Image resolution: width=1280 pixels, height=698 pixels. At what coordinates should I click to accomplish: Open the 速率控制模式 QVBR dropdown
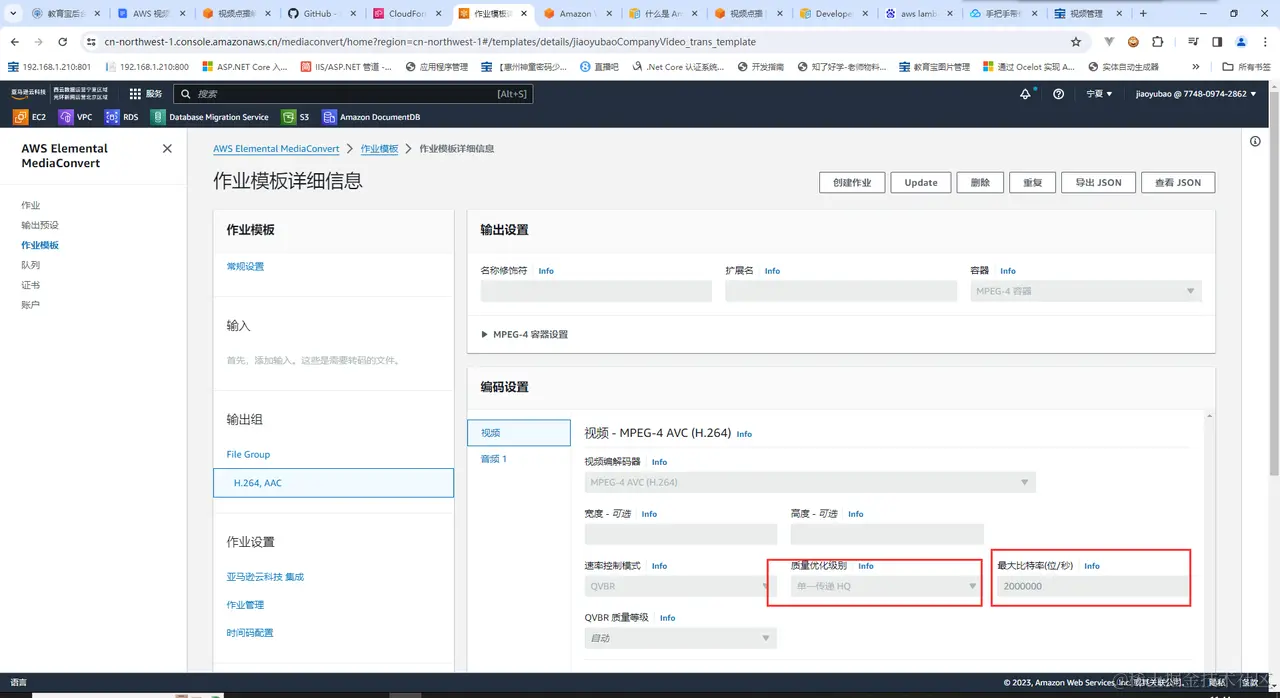(679, 586)
